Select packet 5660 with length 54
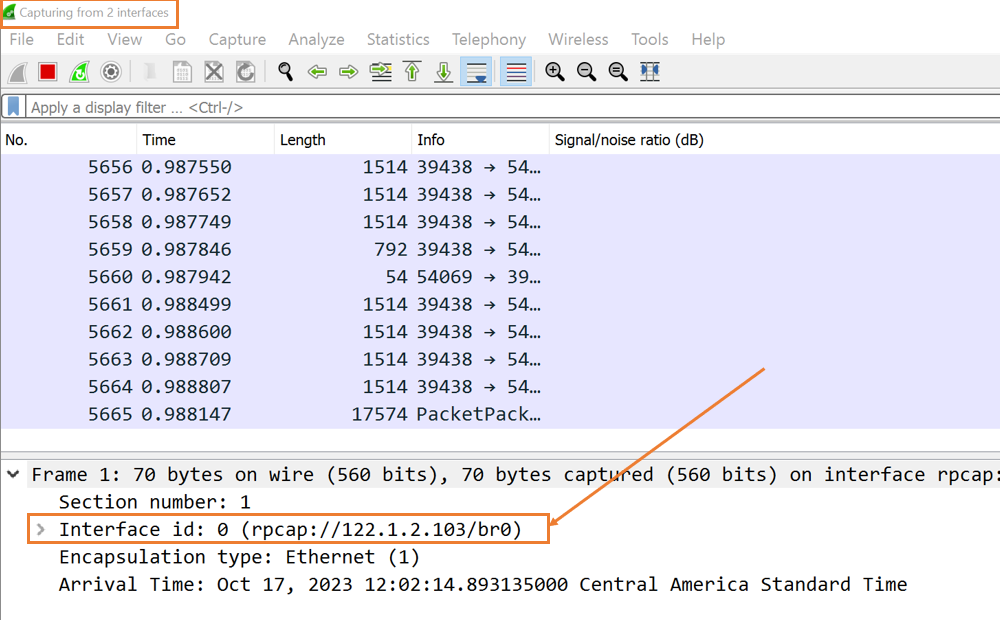Image resolution: width=1000 pixels, height=620 pixels. (x=500, y=277)
